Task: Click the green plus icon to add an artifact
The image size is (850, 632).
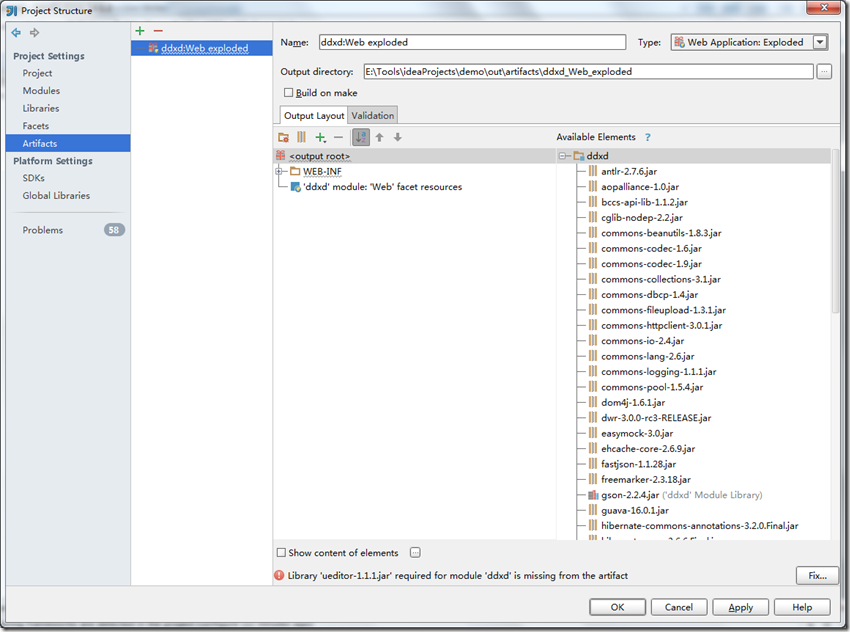Action: pos(139,30)
